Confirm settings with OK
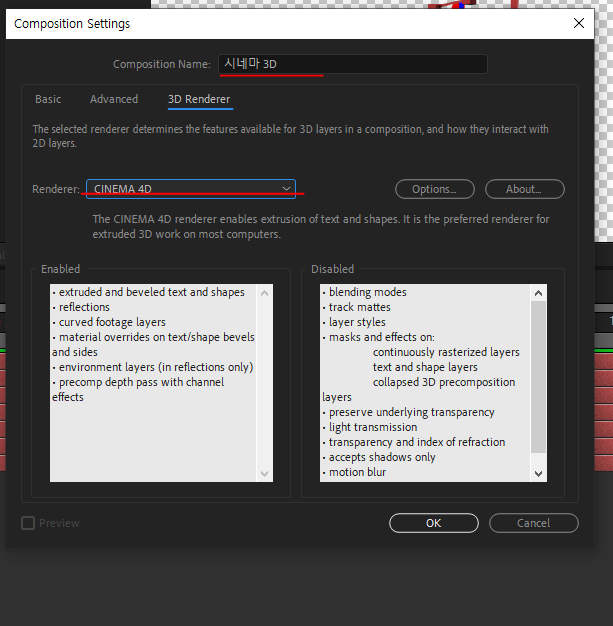613x626 pixels. 434,523
